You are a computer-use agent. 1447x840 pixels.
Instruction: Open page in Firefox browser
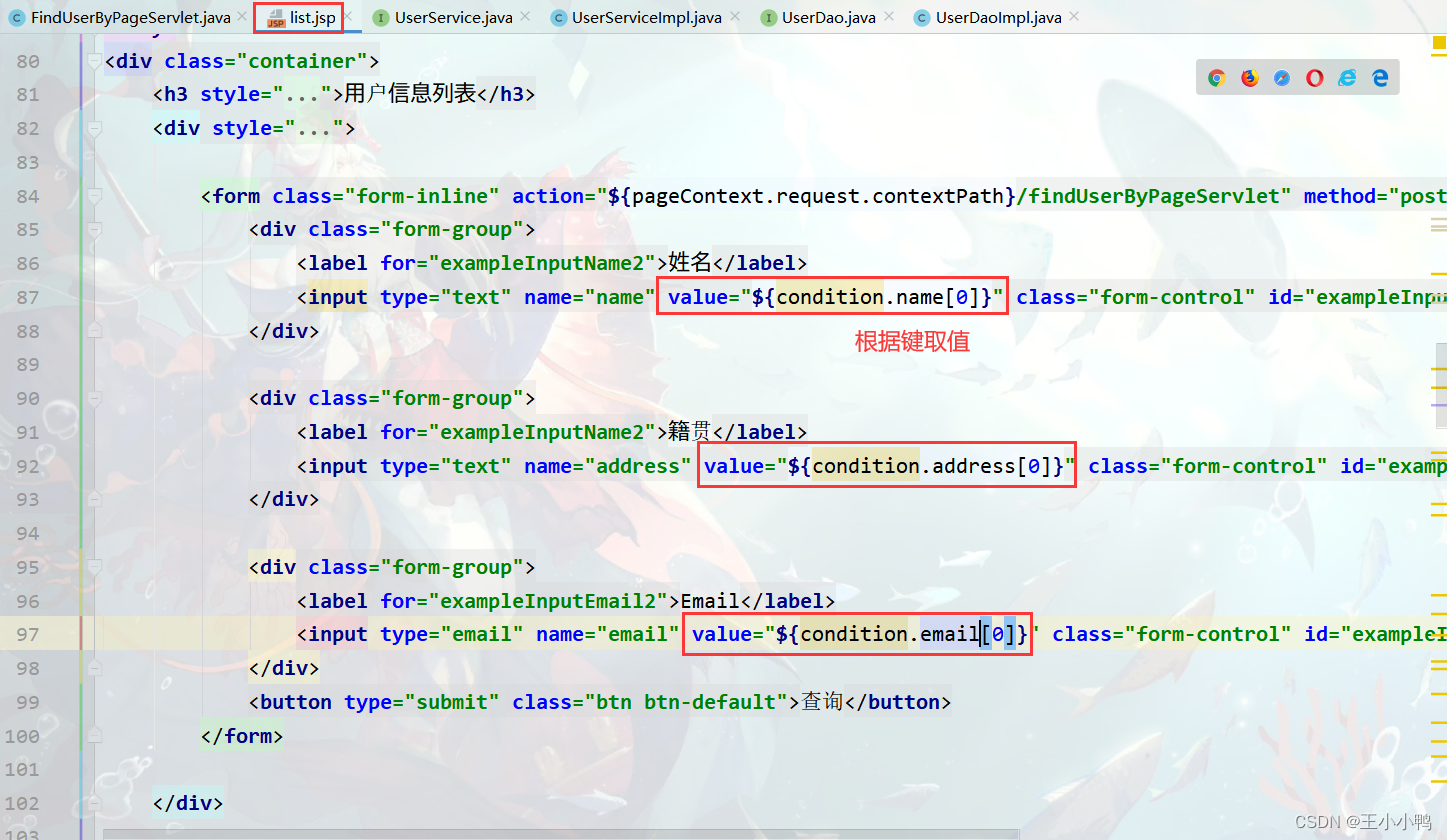pos(1250,78)
